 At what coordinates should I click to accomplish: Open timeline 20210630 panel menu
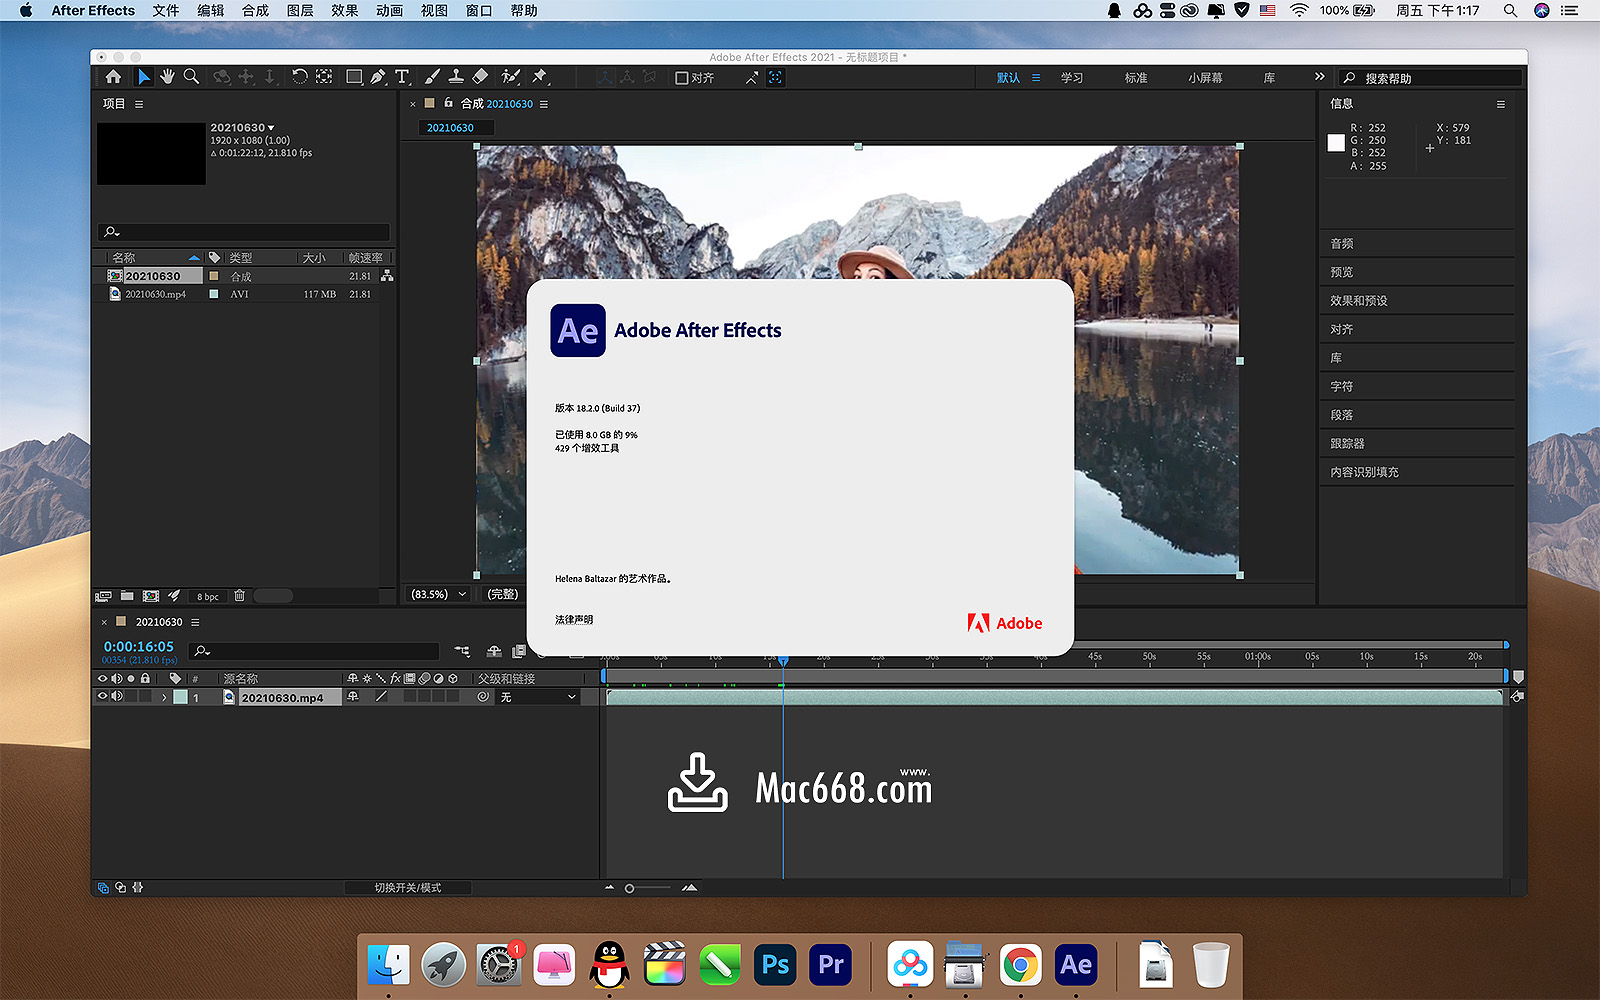coord(195,622)
